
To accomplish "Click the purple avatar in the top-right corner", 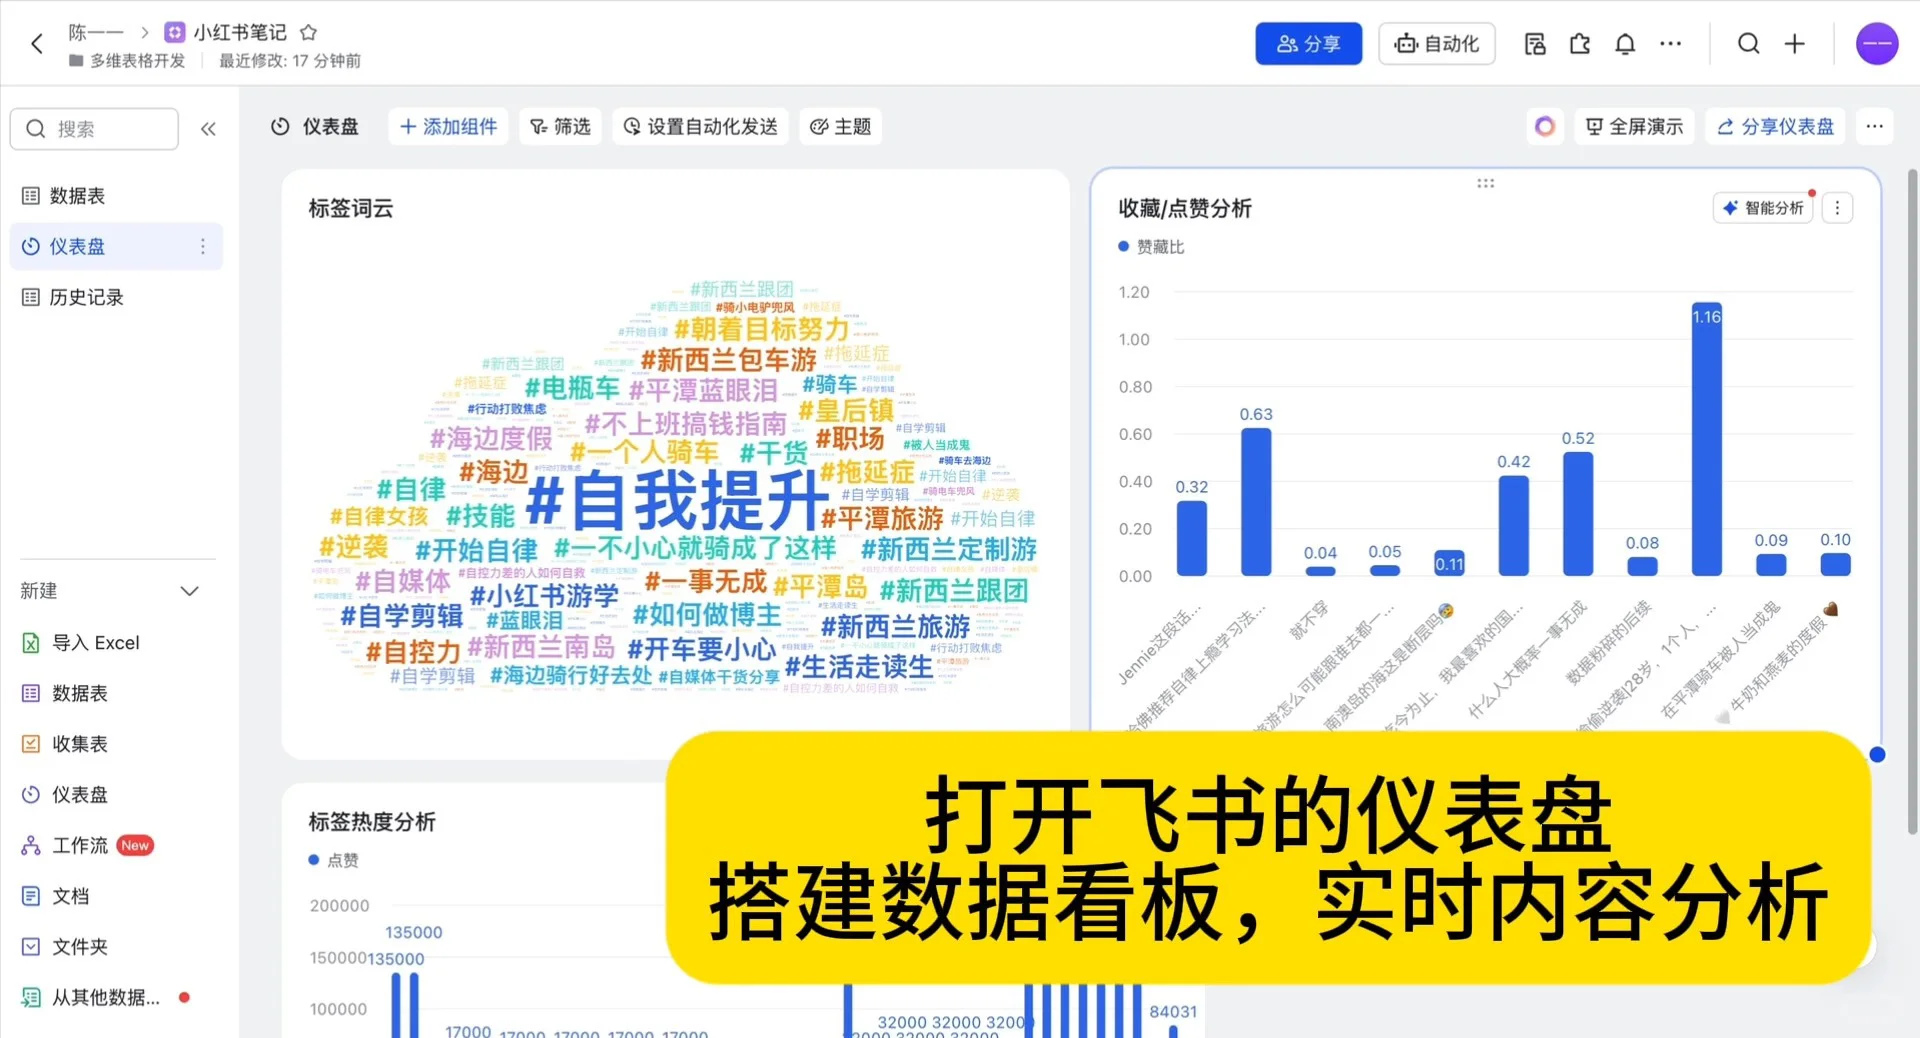I will pyautogui.click(x=1877, y=44).
